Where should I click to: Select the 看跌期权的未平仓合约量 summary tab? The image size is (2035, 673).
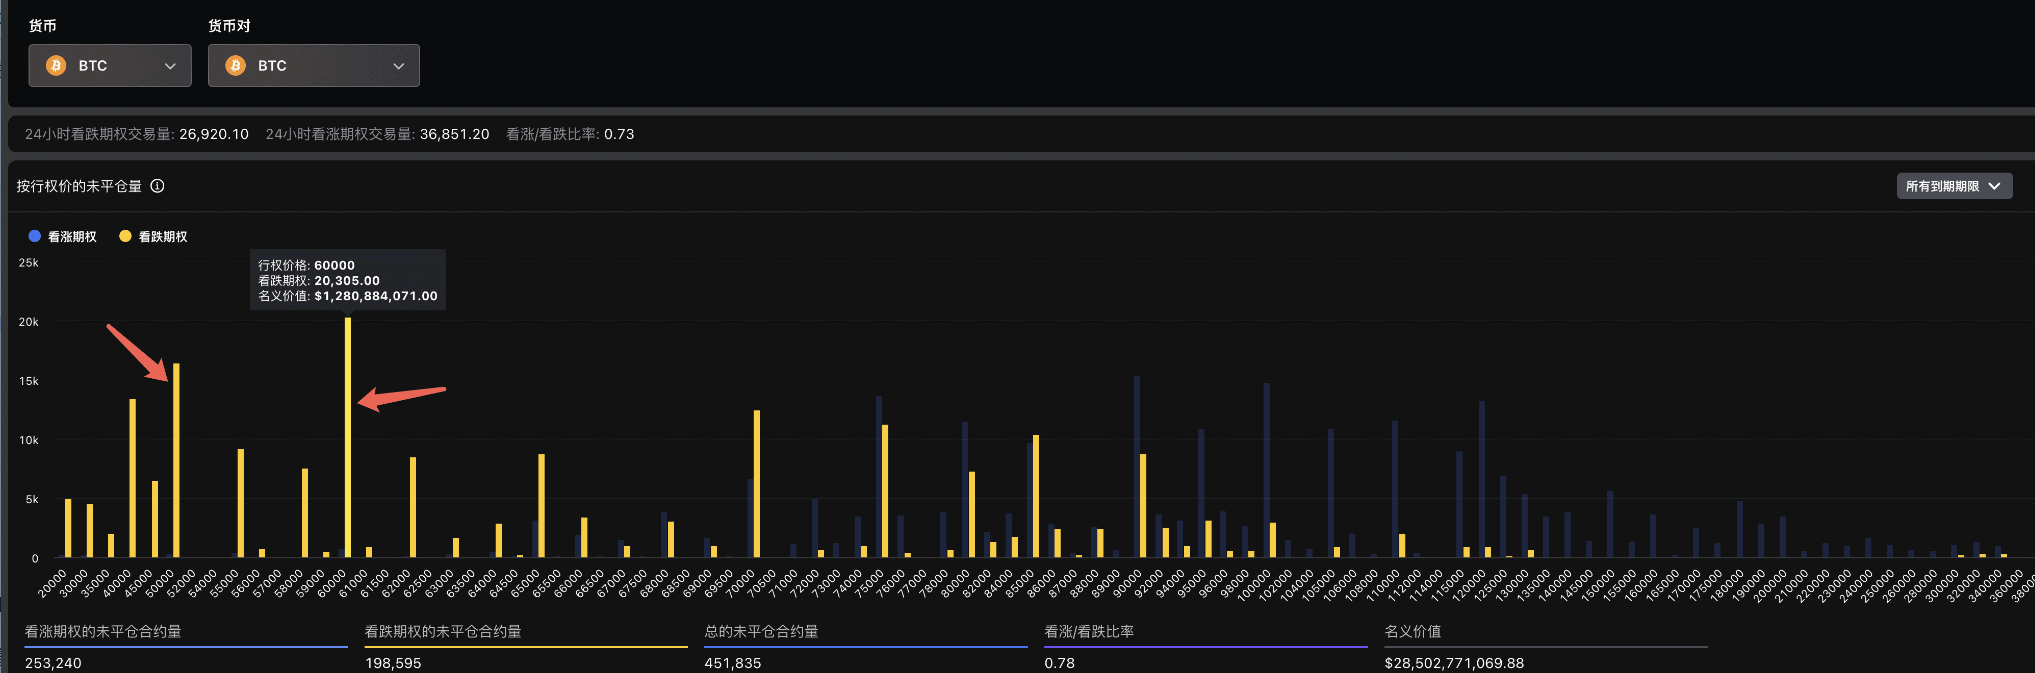coord(443,632)
